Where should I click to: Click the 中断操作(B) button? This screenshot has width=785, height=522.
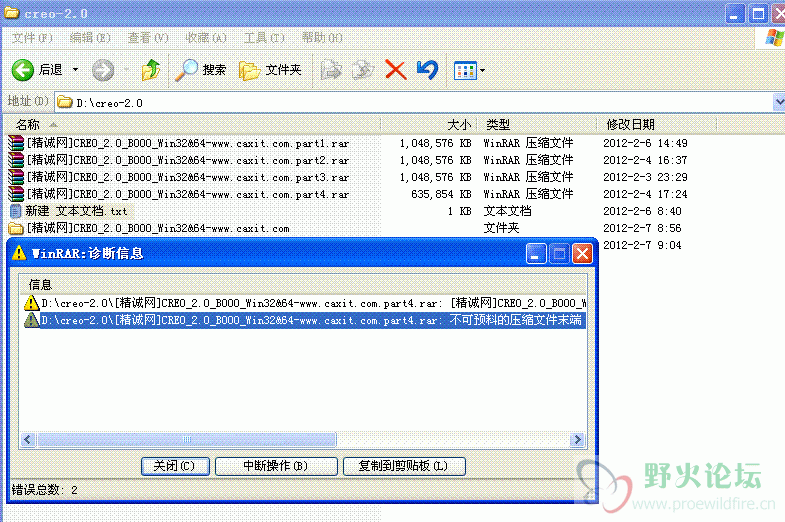[x=276, y=466]
